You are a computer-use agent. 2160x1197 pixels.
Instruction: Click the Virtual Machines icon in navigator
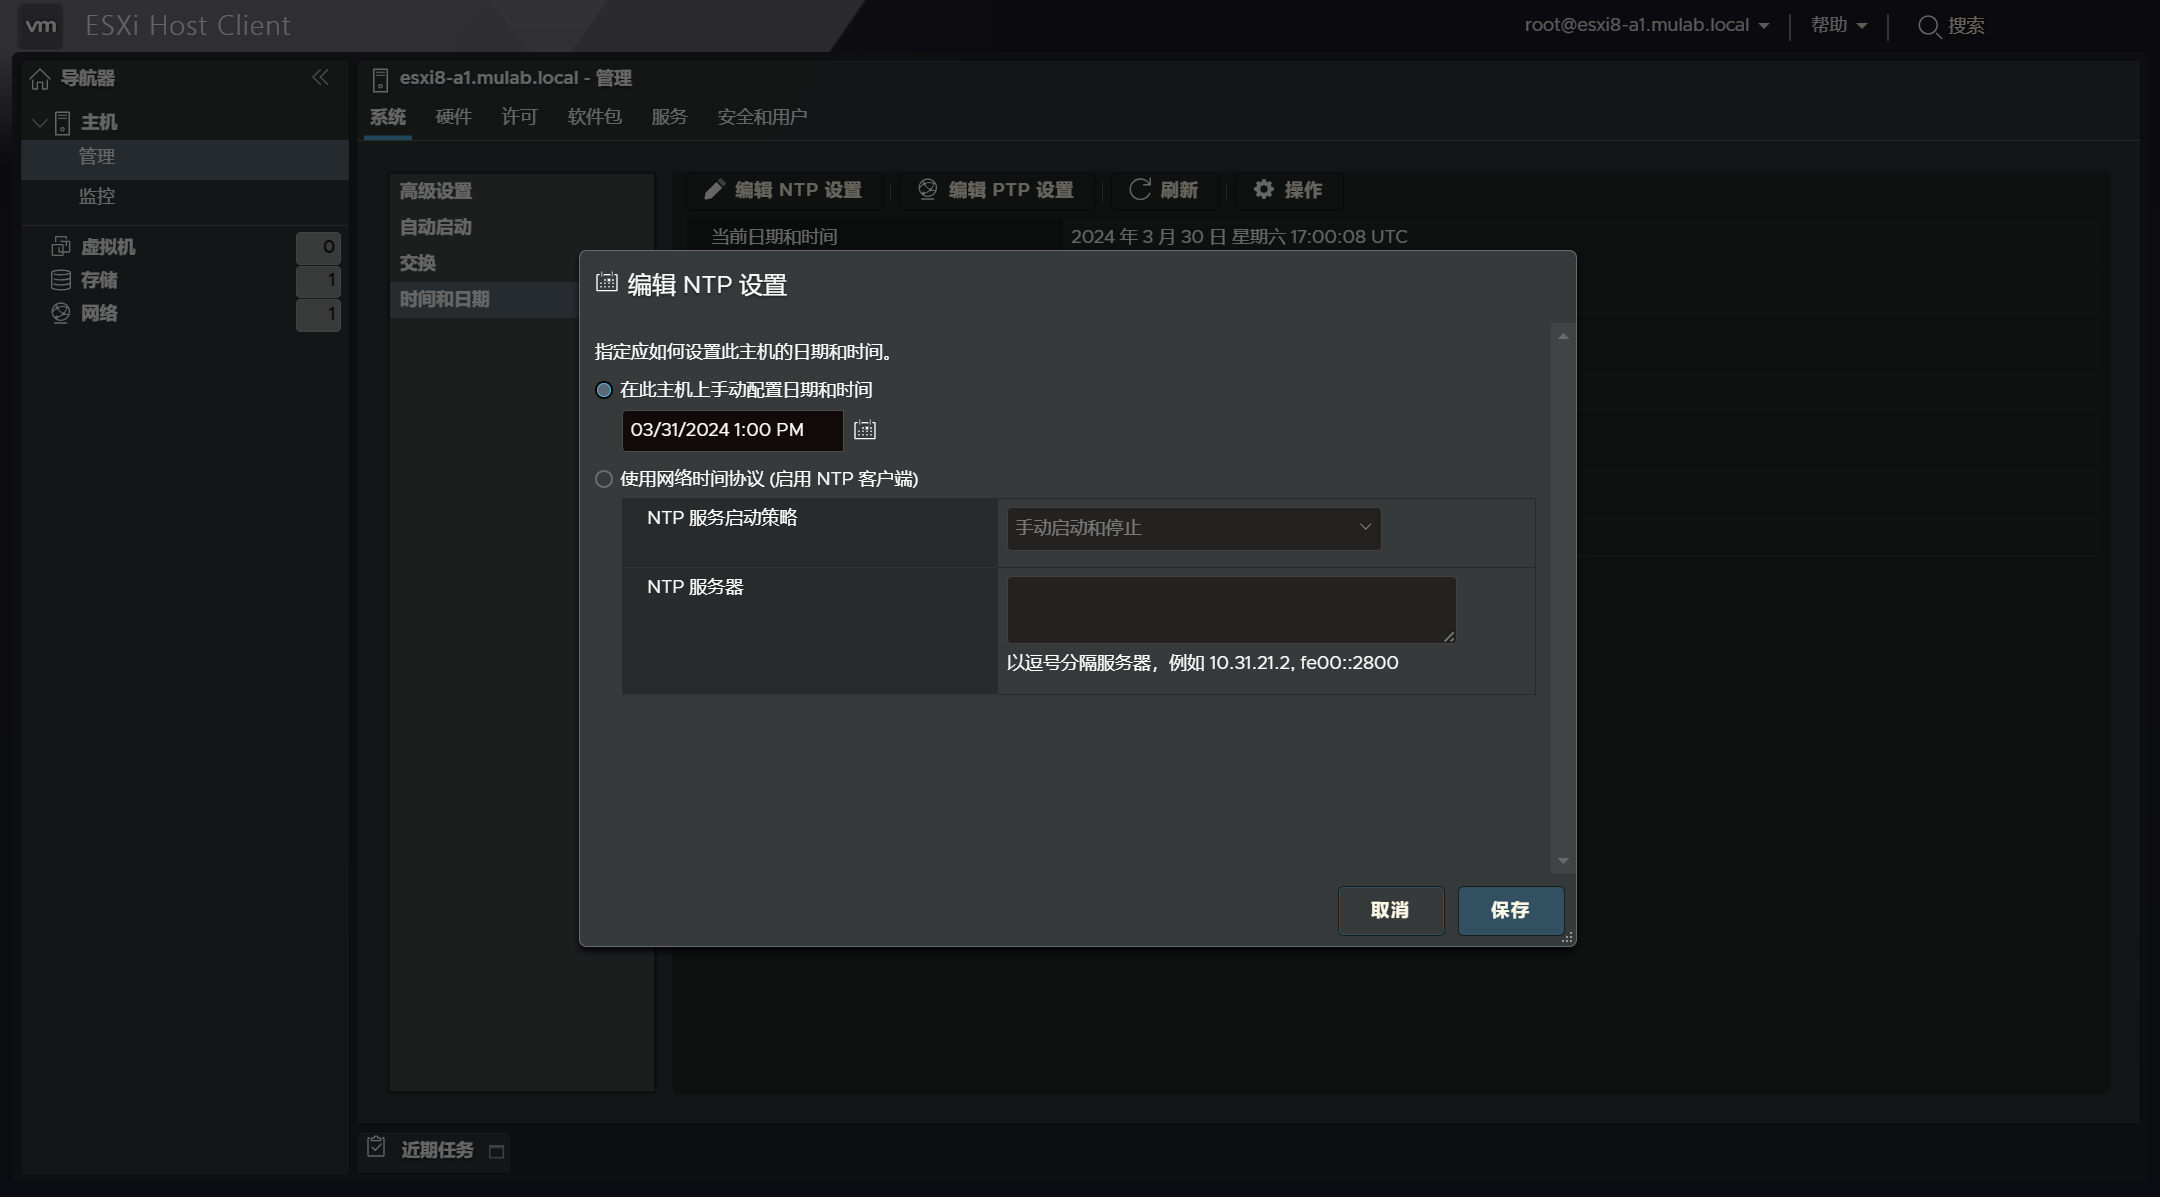pyautogui.click(x=61, y=246)
